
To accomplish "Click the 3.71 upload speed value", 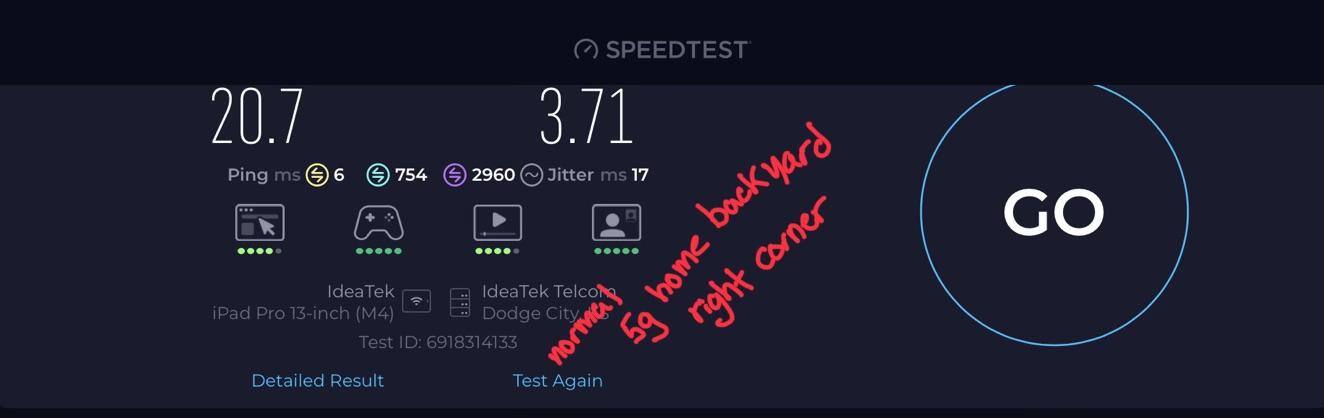I will [x=587, y=117].
